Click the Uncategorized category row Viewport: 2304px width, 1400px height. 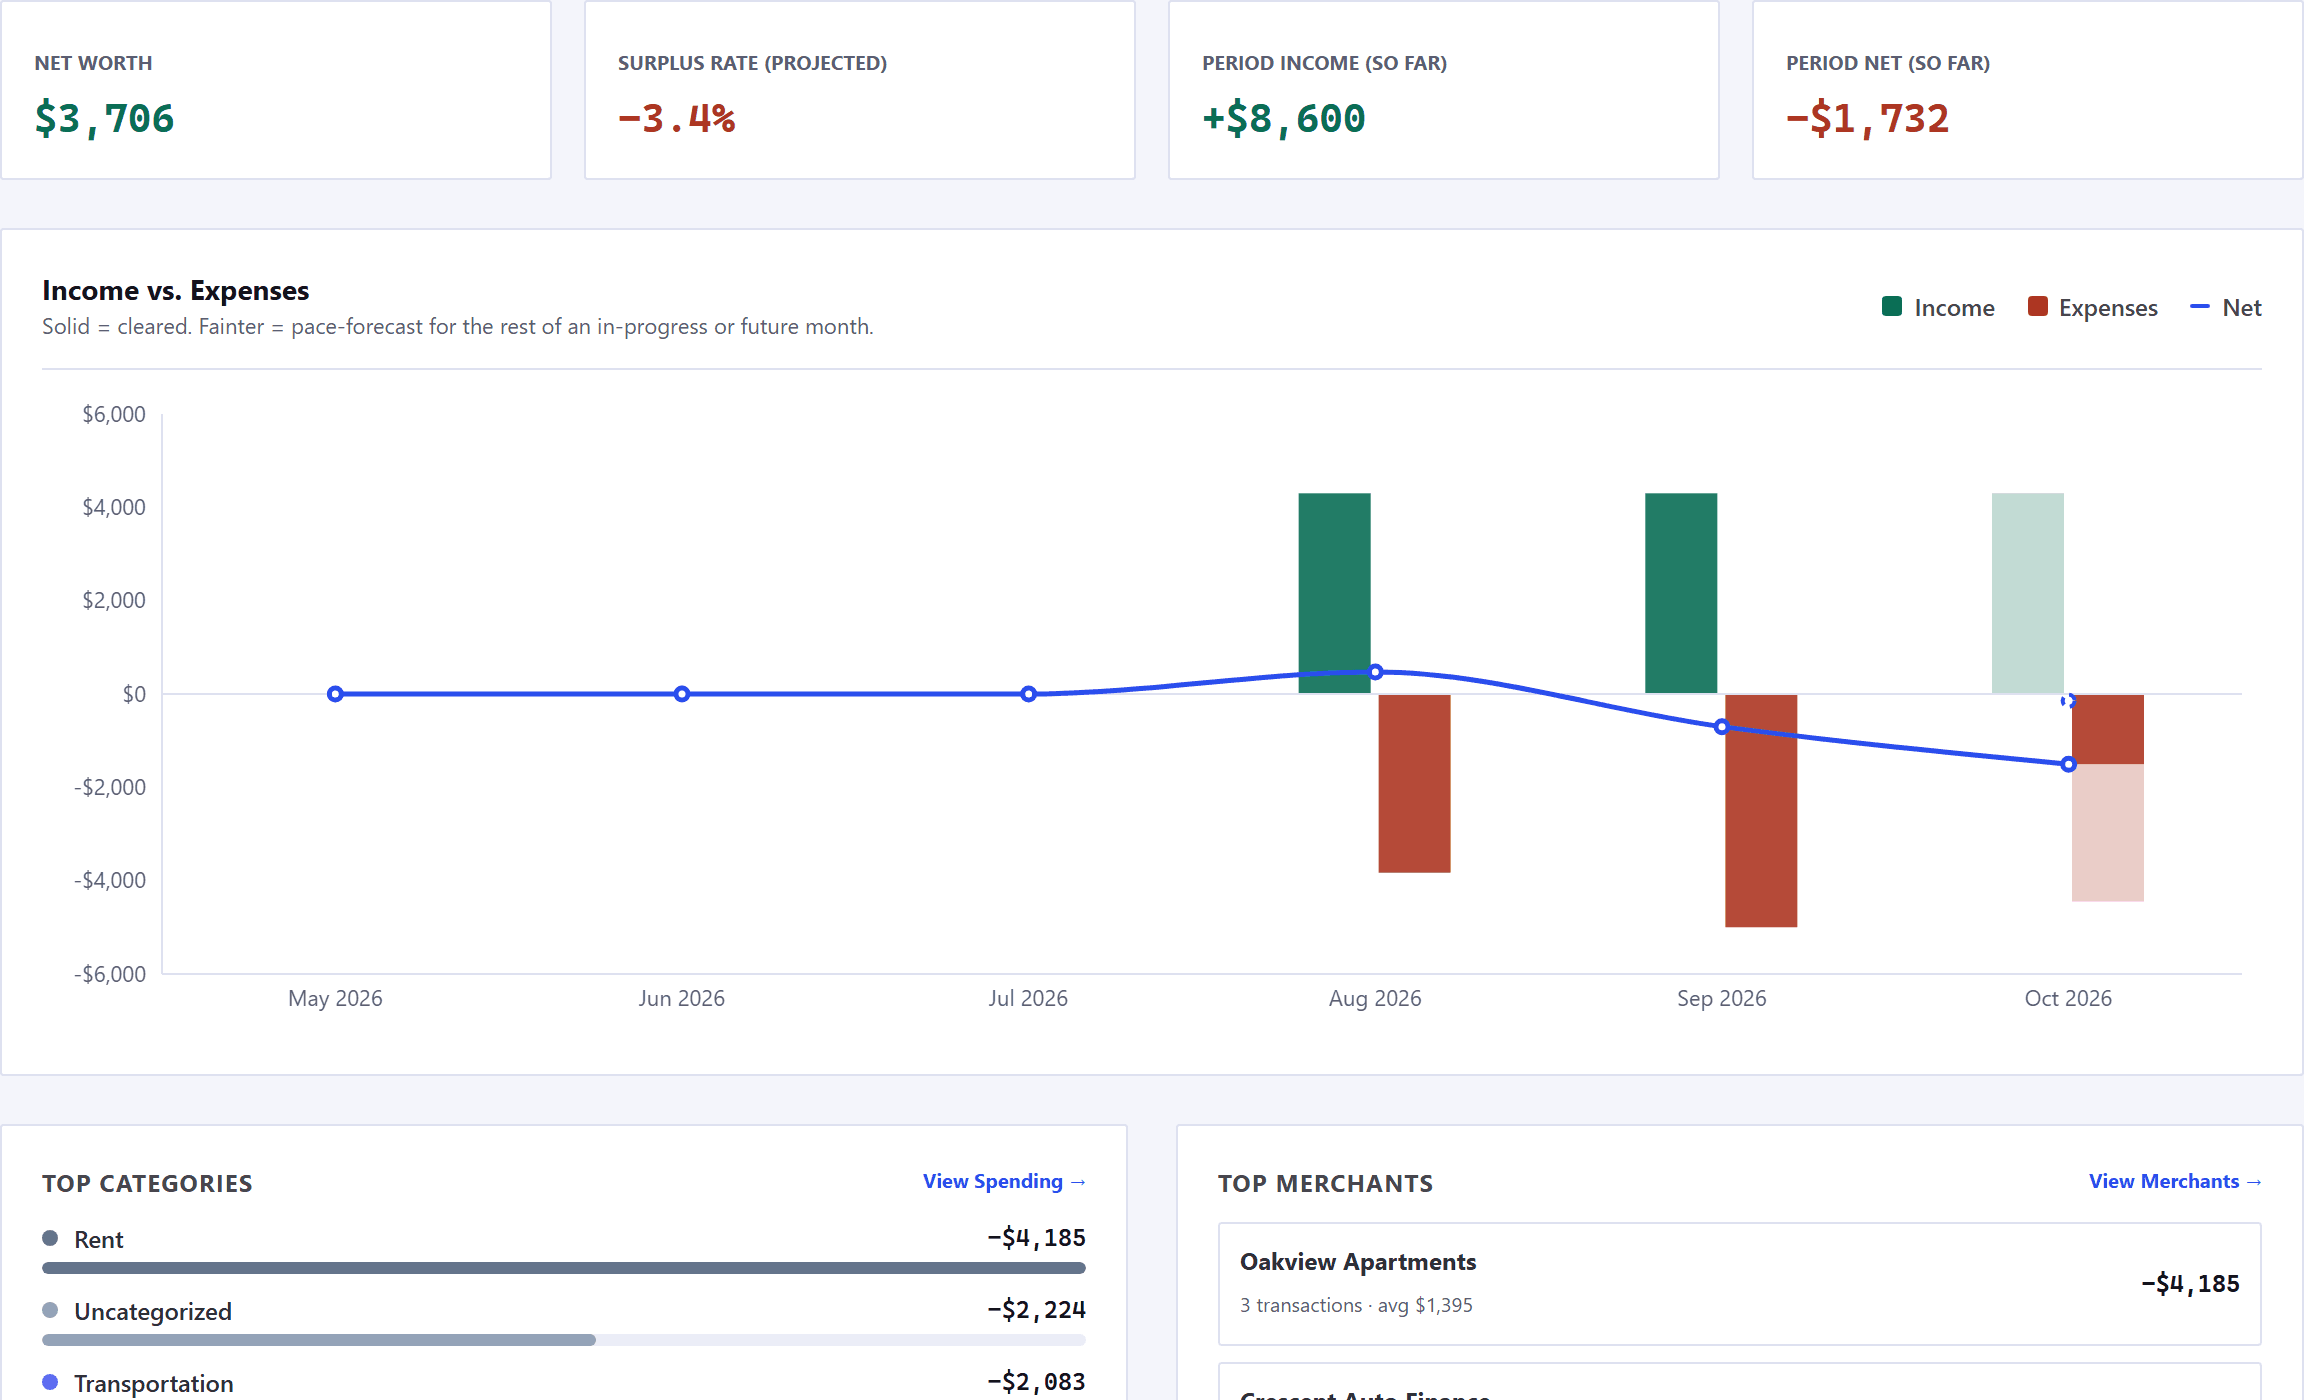[x=564, y=1322]
